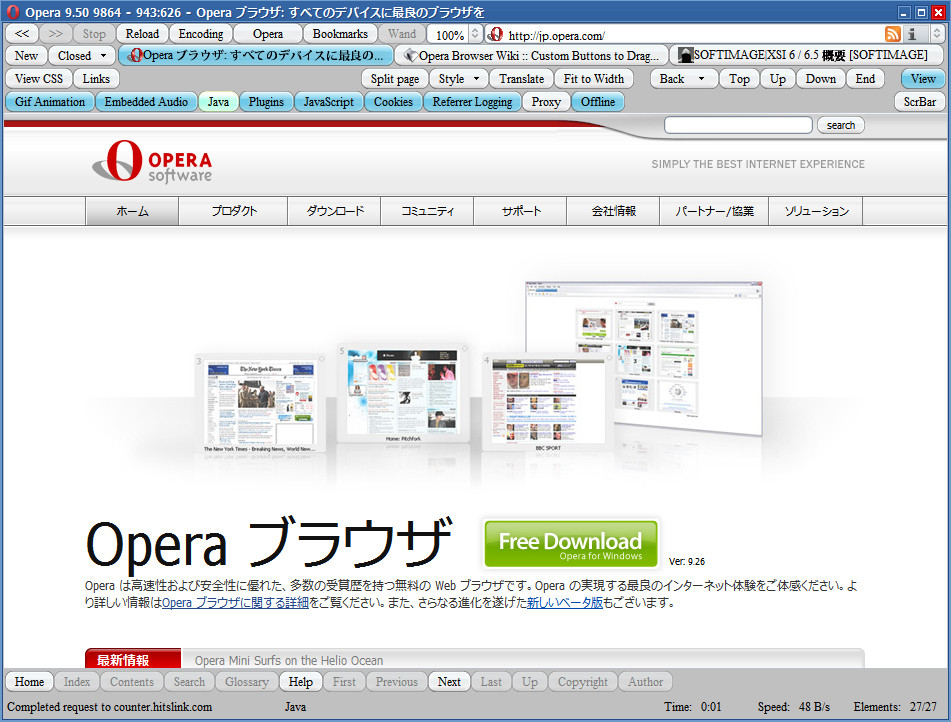Click the Free Download button
This screenshot has width=951, height=722.
pyautogui.click(x=571, y=544)
